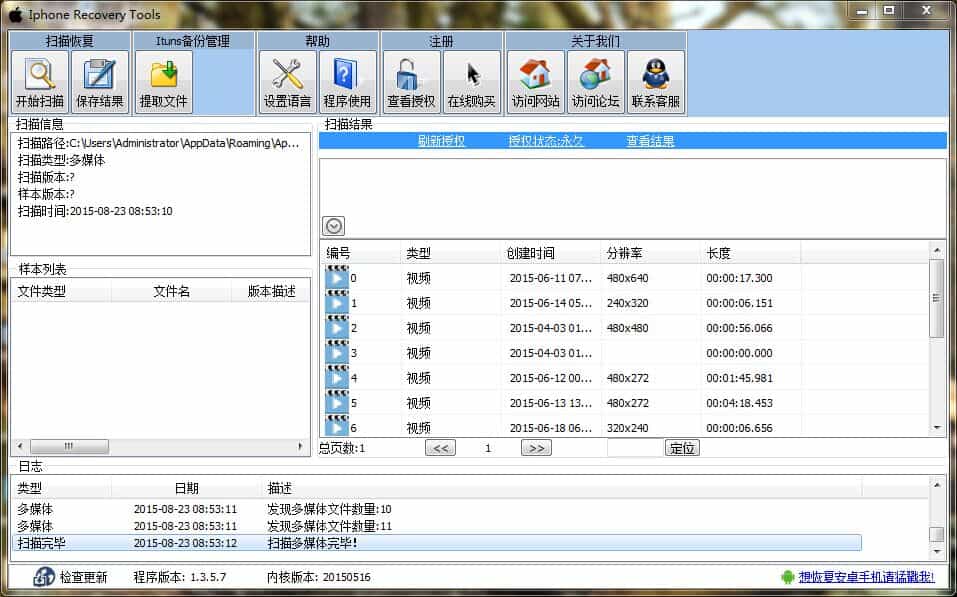Click duration 00:00:56.066 in results
The width and height of the screenshot is (957, 597).
pos(739,328)
